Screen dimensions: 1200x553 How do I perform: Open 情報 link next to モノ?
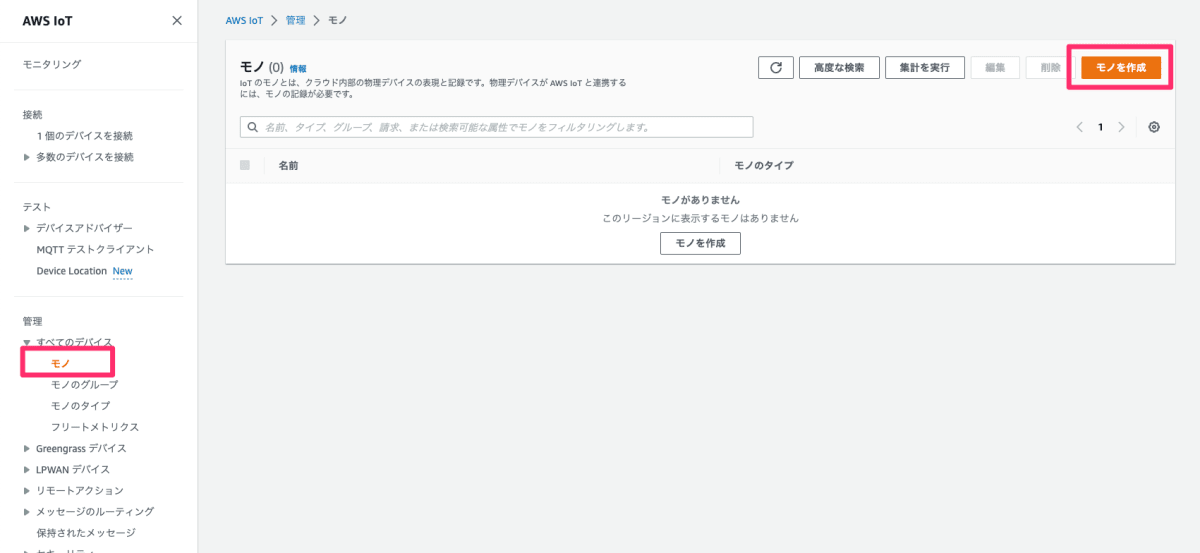[298, 68]
